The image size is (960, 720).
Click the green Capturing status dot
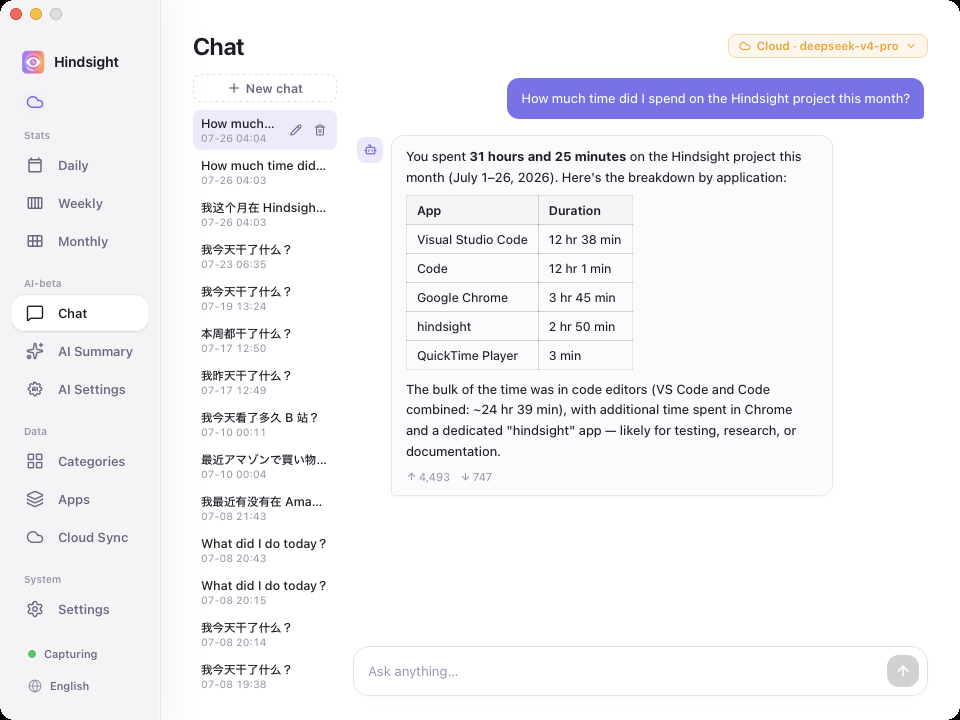point(32,654)
